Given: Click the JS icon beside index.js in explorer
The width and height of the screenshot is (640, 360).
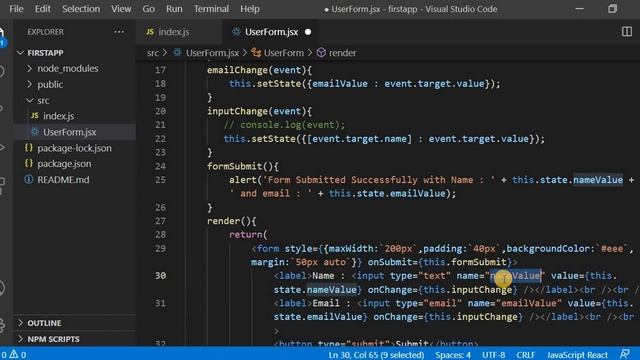Looking at the screenshot, I should (x=35, y=116).
